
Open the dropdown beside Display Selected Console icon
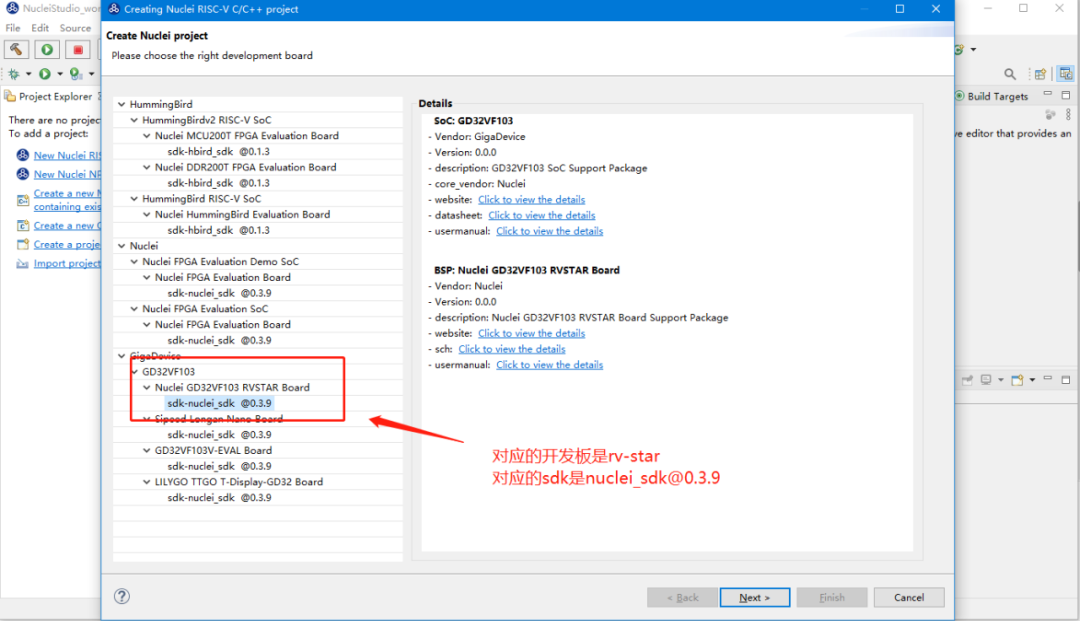[1001, 380]
